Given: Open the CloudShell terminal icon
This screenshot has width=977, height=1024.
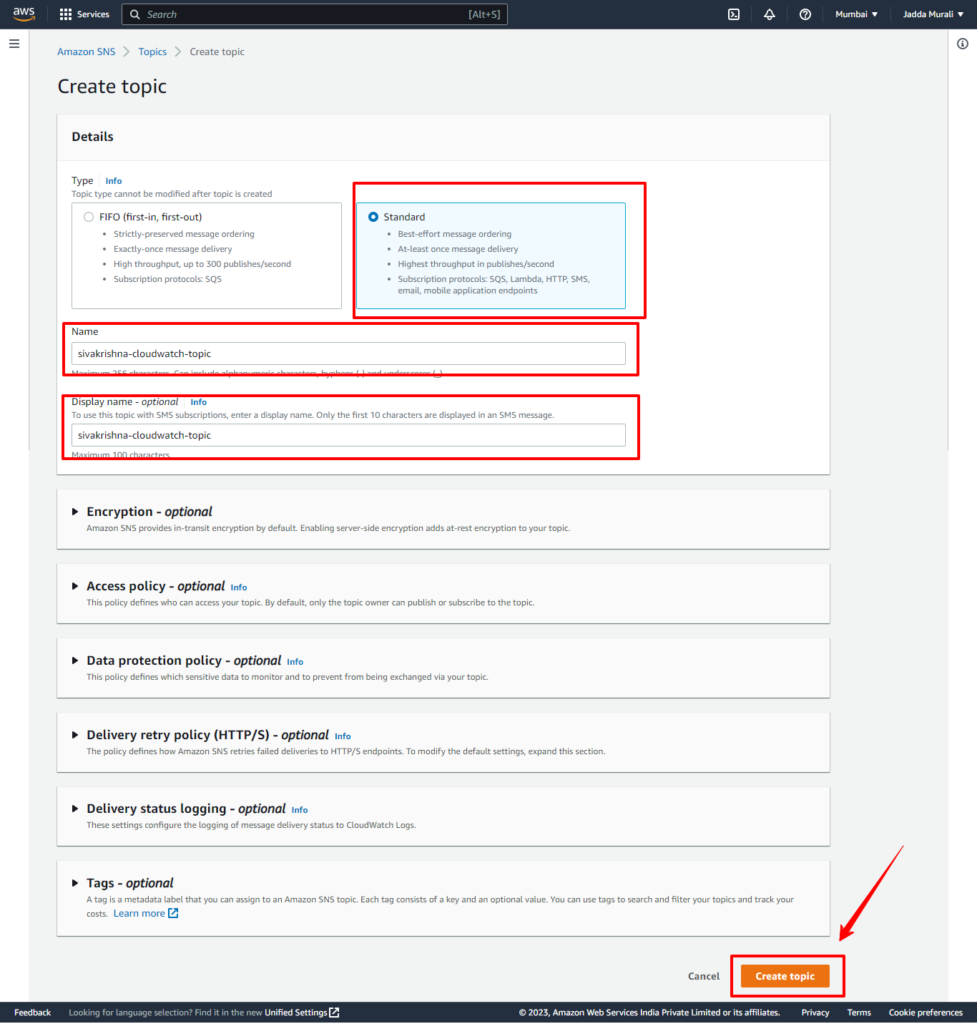Looking at the screenshot, I should [734, 14].
